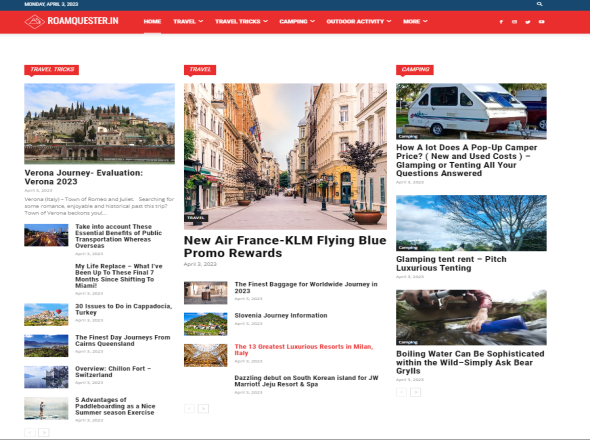Image resolution: width=590 pixels, height=440 pixels.
Task: Open the baggage article thumbnail
Action: [205, 292]
